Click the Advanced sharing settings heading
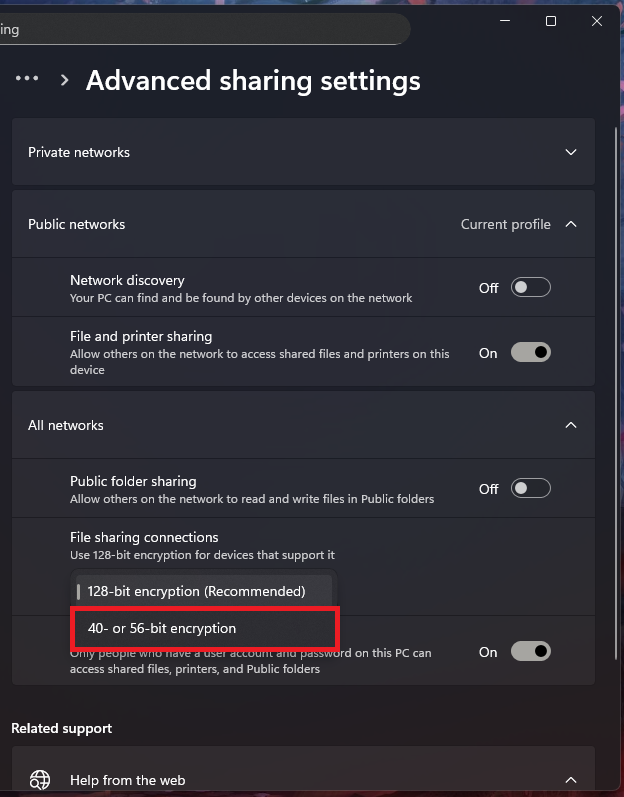 (253, 80)
